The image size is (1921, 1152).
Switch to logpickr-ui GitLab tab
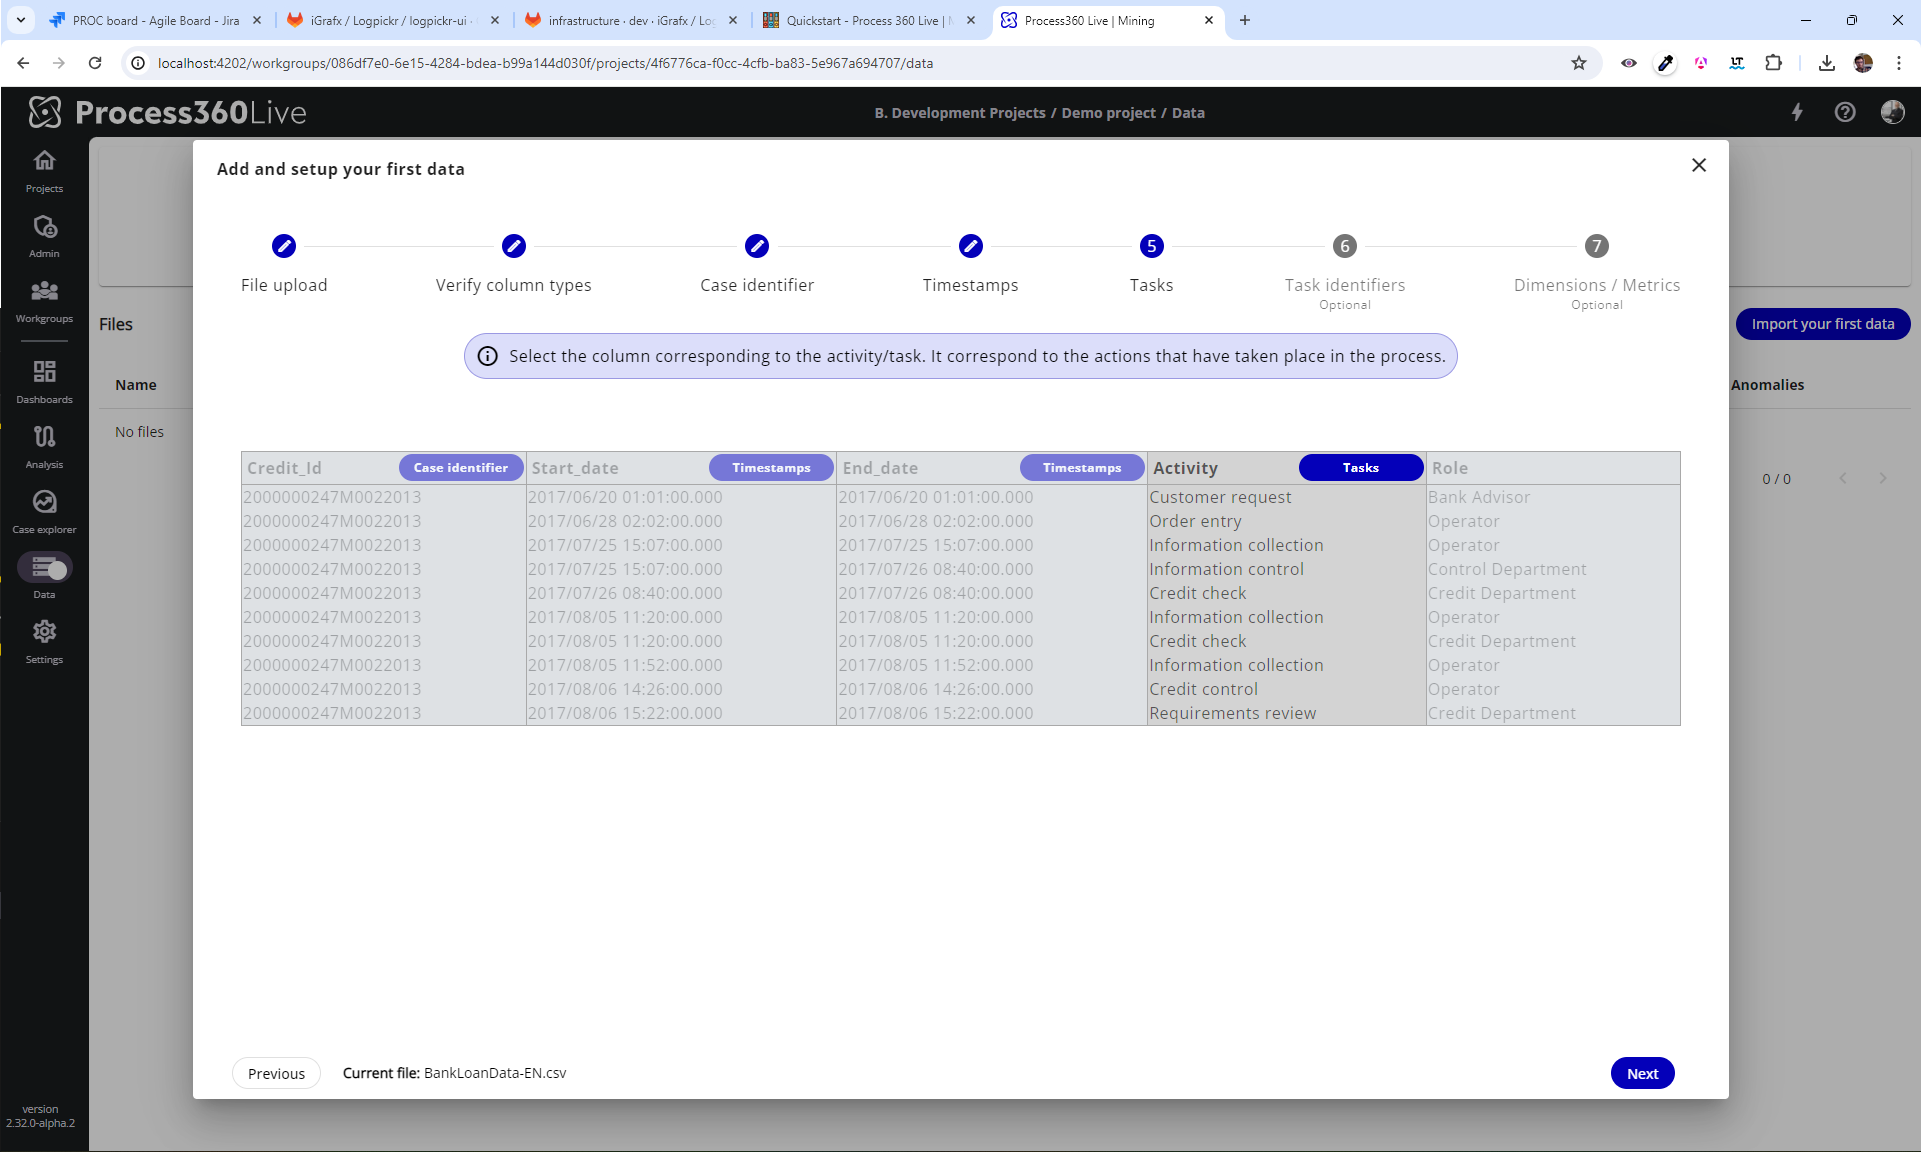tap(393, 20)
